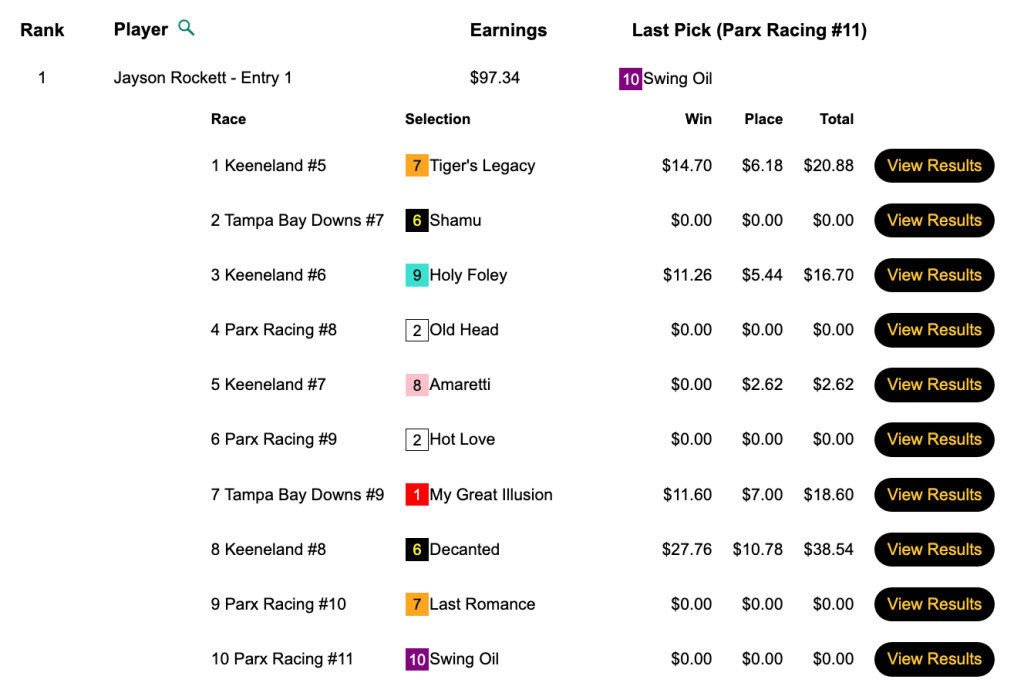View Results for Parx Racing #11
Screen dimensions: 1024x686
934,659
